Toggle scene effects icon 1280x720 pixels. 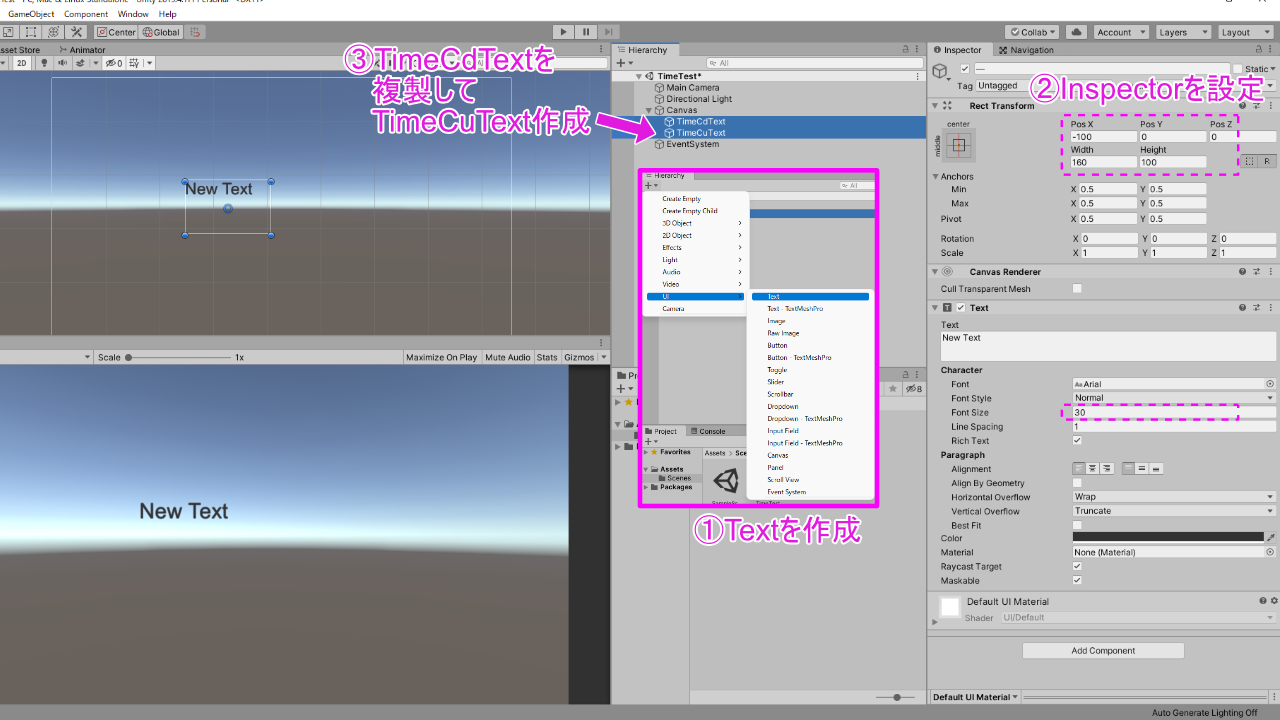coord(79,63)
